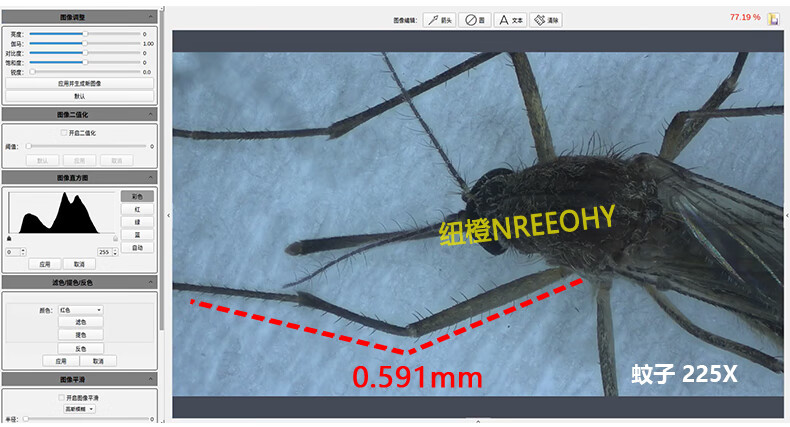The height and width of the screenshot is (427, 790).
Task: Collapse the Filter/Extract/Invert color (滤色/提色/反色) panel
Action: click(151, 282)
